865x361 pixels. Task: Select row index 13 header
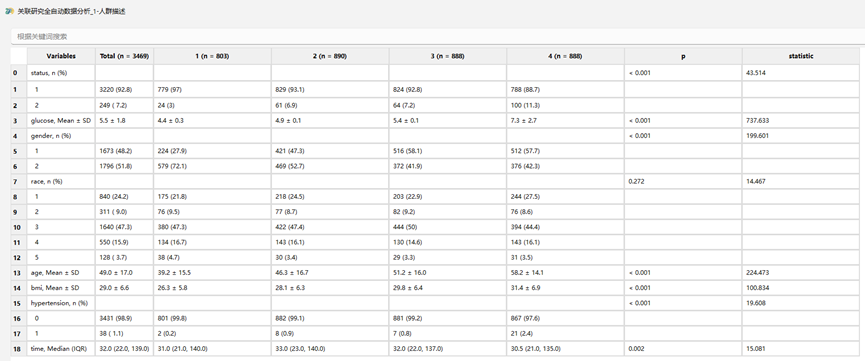click(18, 273)
